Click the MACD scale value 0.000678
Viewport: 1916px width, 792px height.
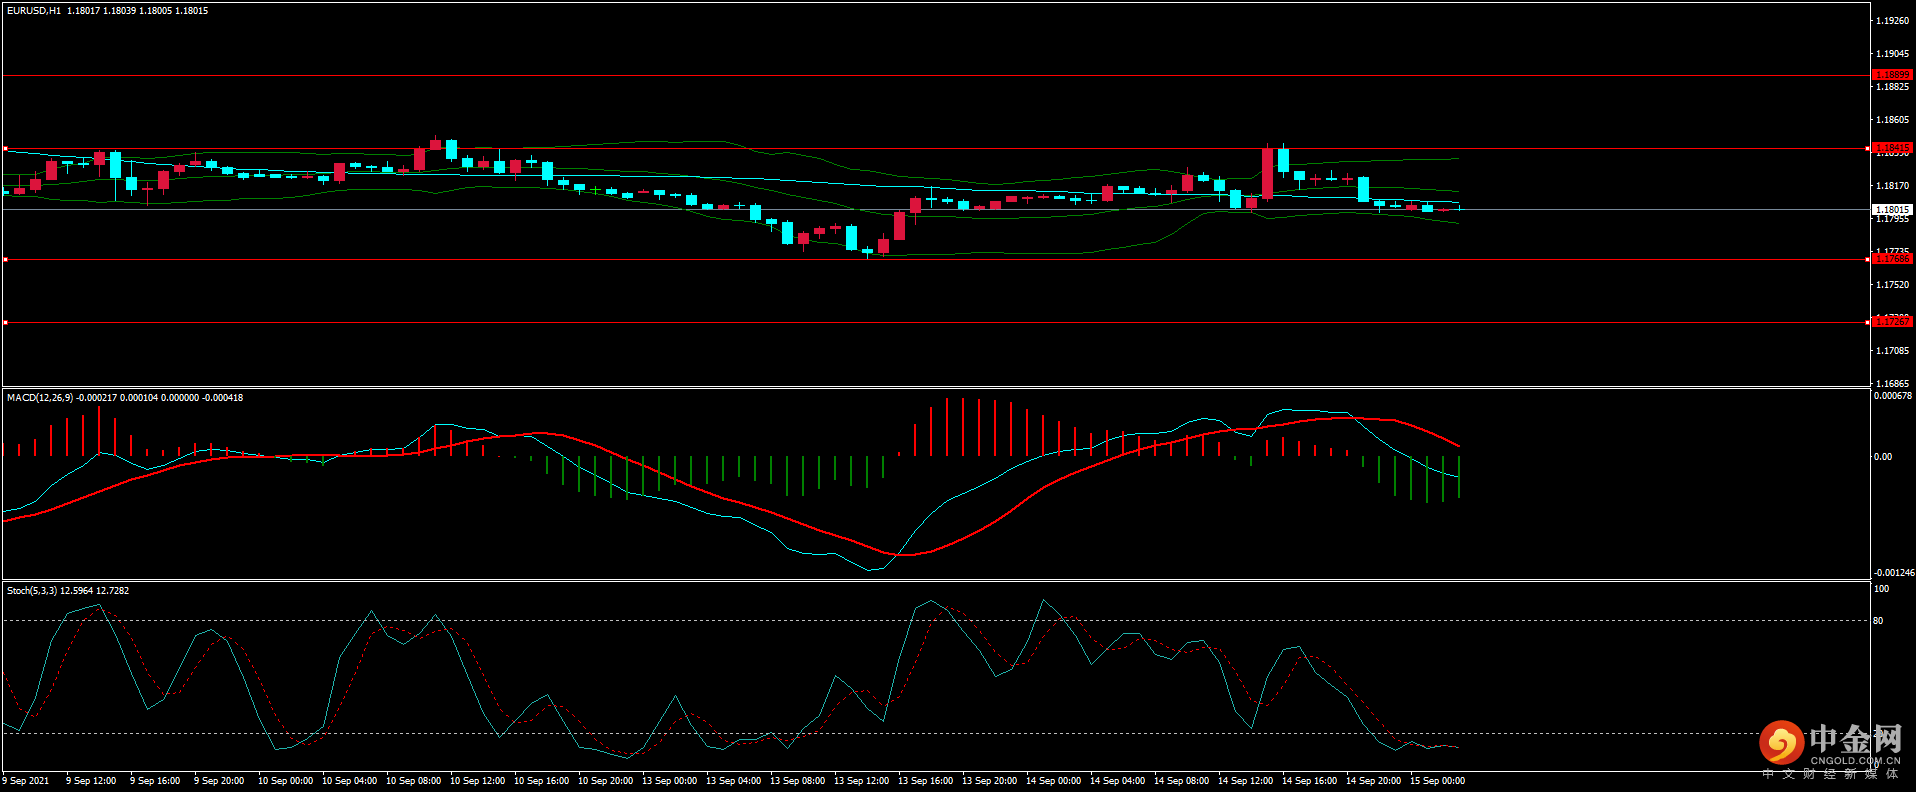pos(1892,396)
